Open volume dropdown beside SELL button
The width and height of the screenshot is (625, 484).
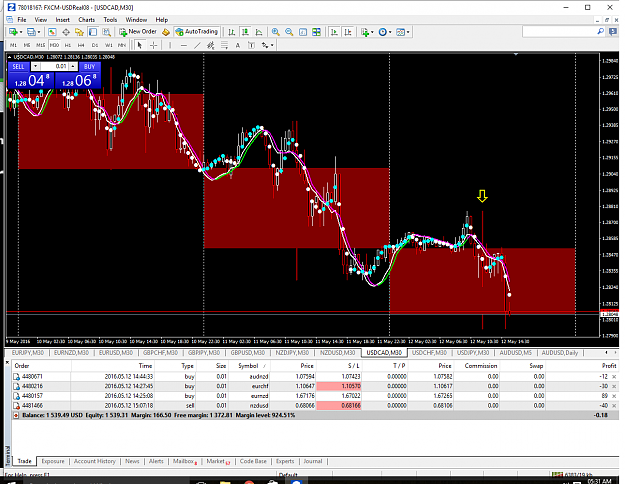click(x=35, y=67)
